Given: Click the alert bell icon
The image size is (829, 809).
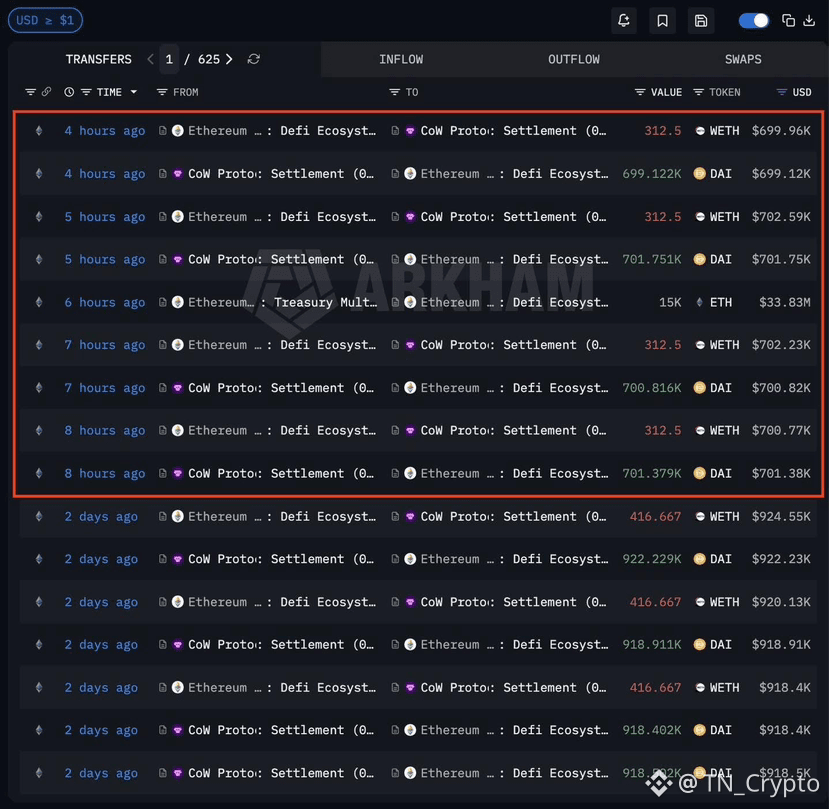Looking at the screenshot, I should point(623,21).
